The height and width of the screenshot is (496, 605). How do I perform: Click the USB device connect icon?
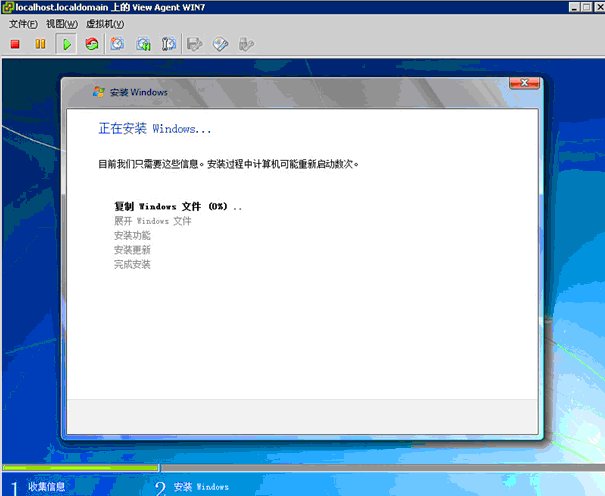point(246,44)
